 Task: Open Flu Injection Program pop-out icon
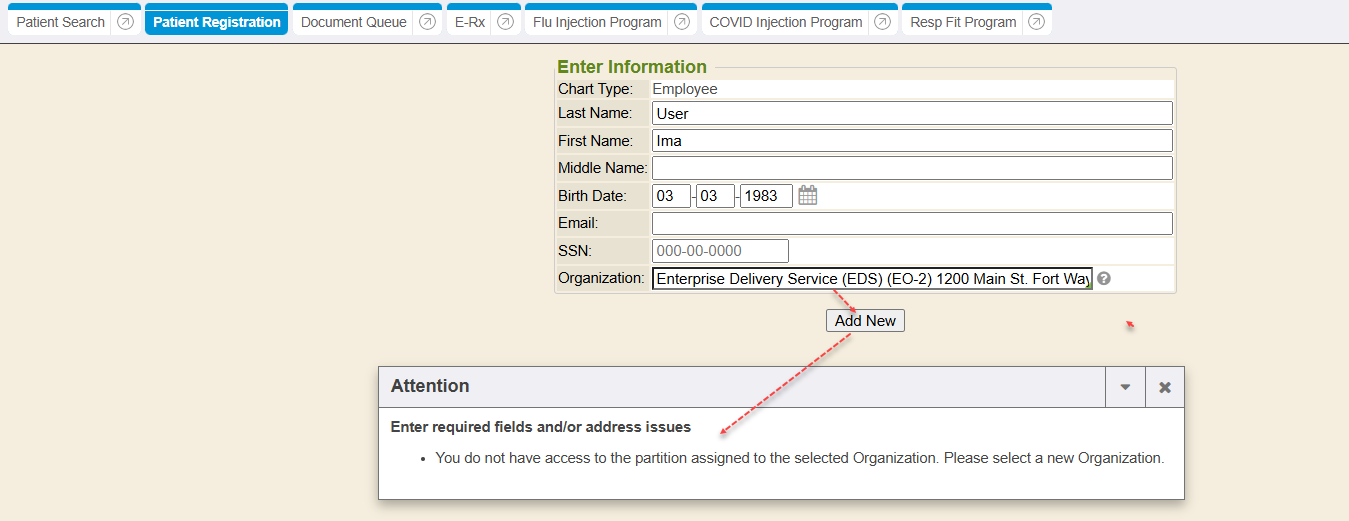coord(681,22)
